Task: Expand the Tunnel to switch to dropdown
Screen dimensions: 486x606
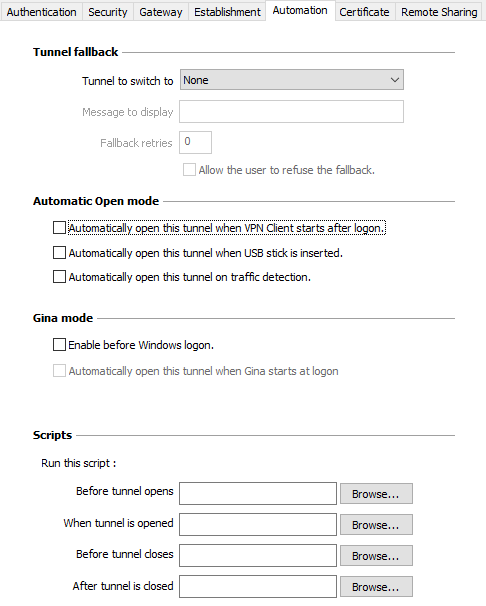Action: pos(292,80)
